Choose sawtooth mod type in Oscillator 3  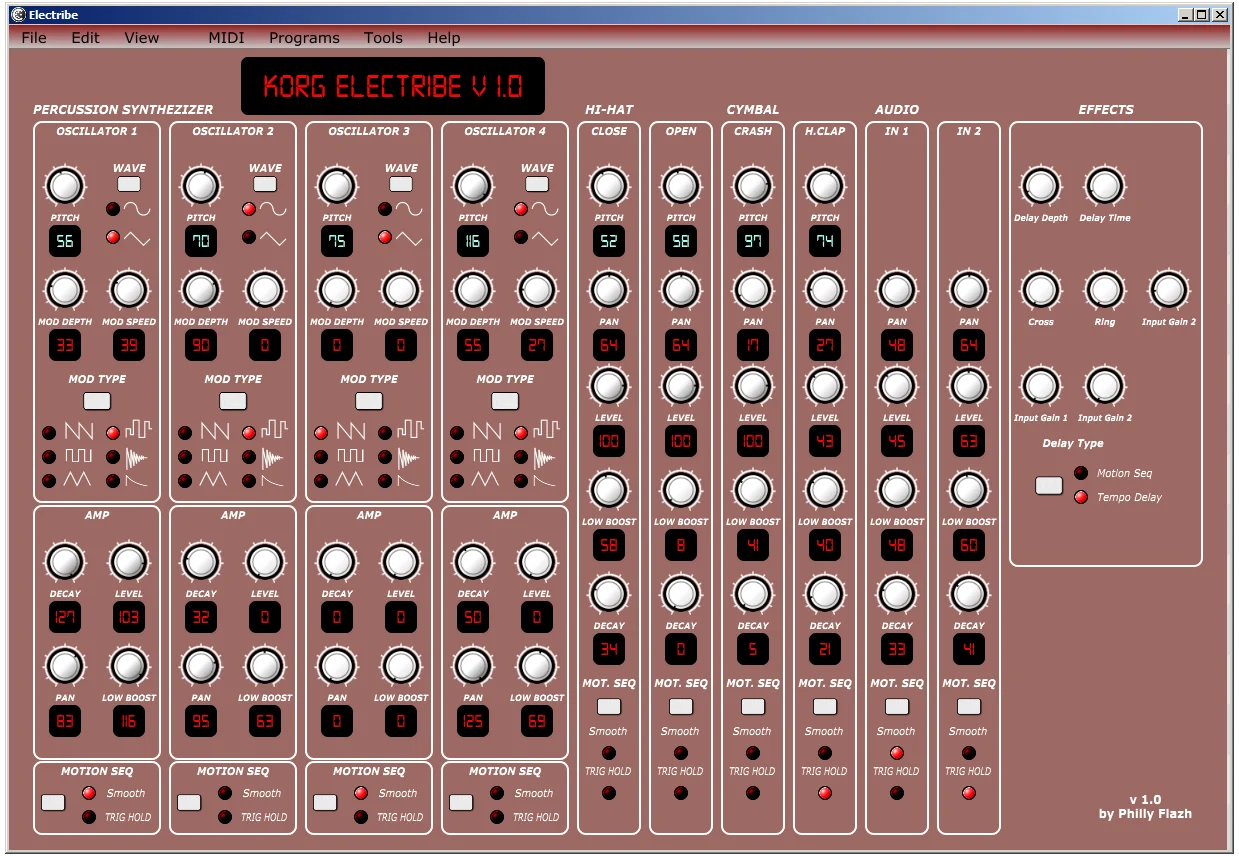(x=351, y=432)
